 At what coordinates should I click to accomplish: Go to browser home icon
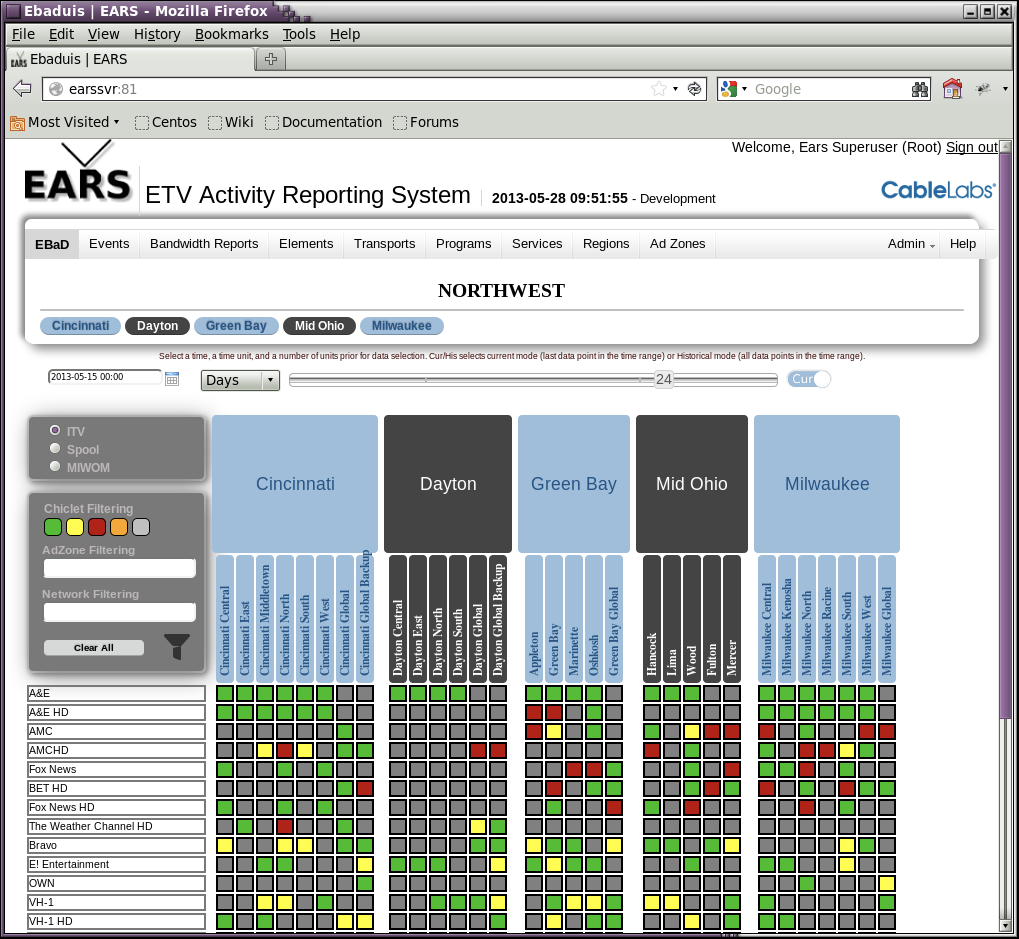click(x=952, y=88)
